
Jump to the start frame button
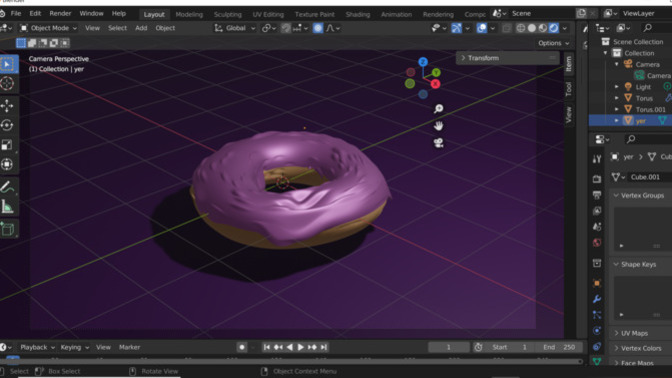point(267,347)
